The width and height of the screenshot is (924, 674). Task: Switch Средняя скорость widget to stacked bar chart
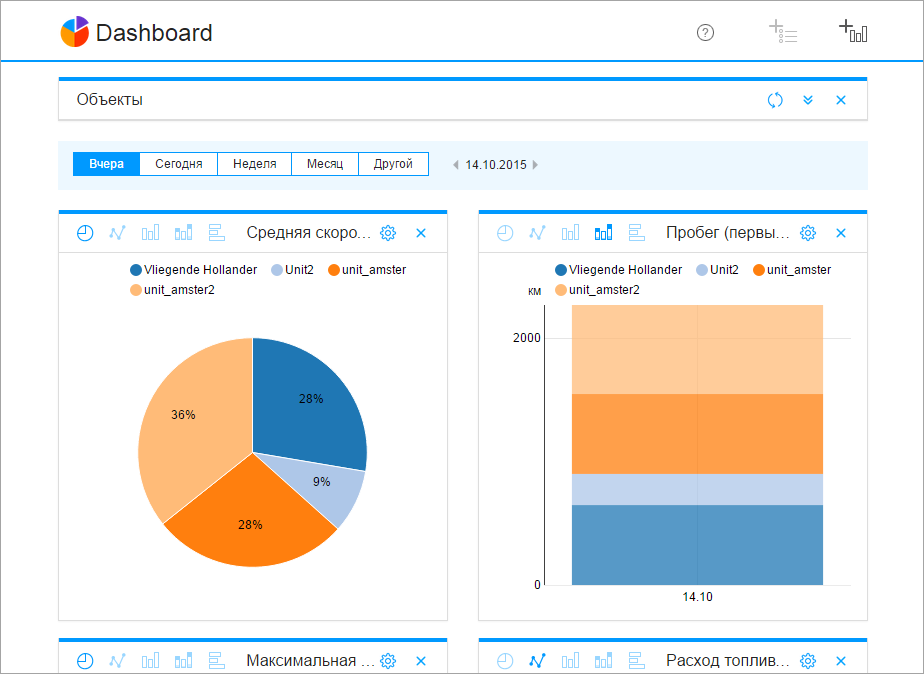click(183, 233)
